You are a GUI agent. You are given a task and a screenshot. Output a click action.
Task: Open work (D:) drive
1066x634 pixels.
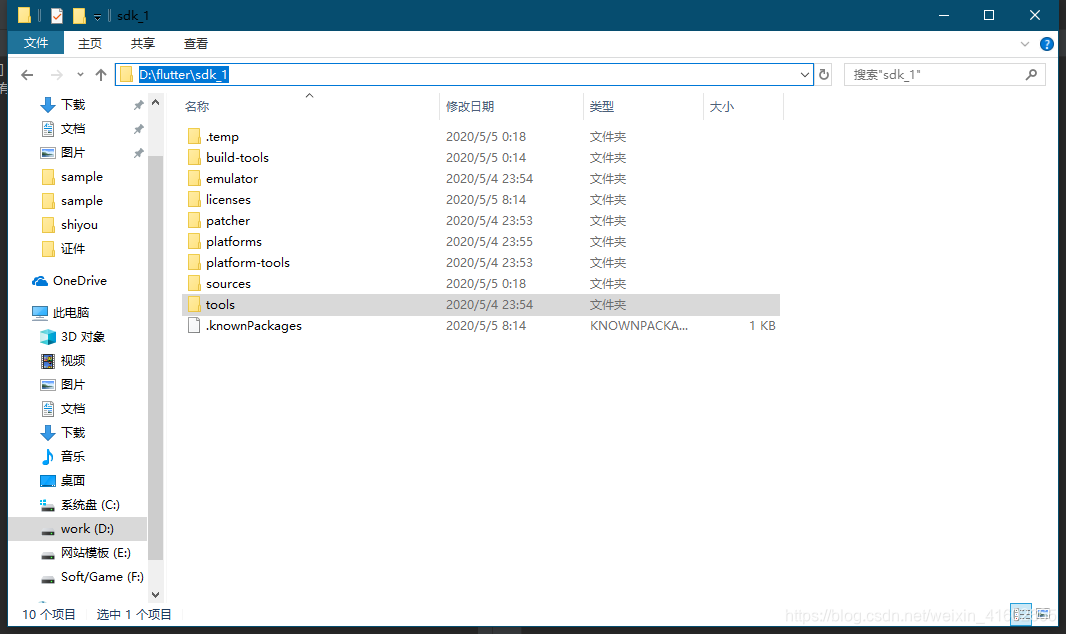point(87,529)
